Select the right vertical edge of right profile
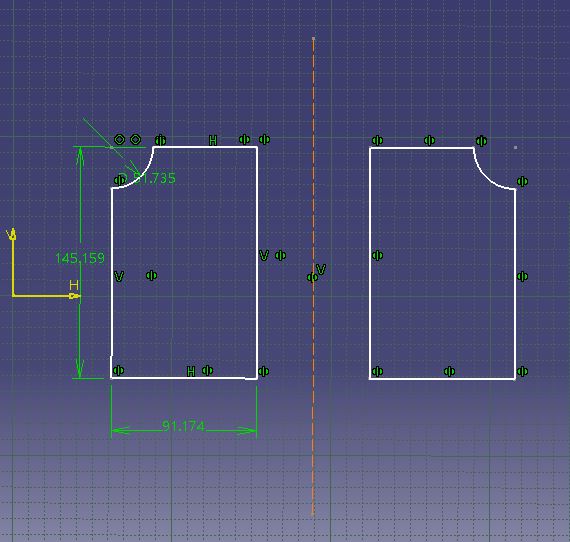 point(515,284)
